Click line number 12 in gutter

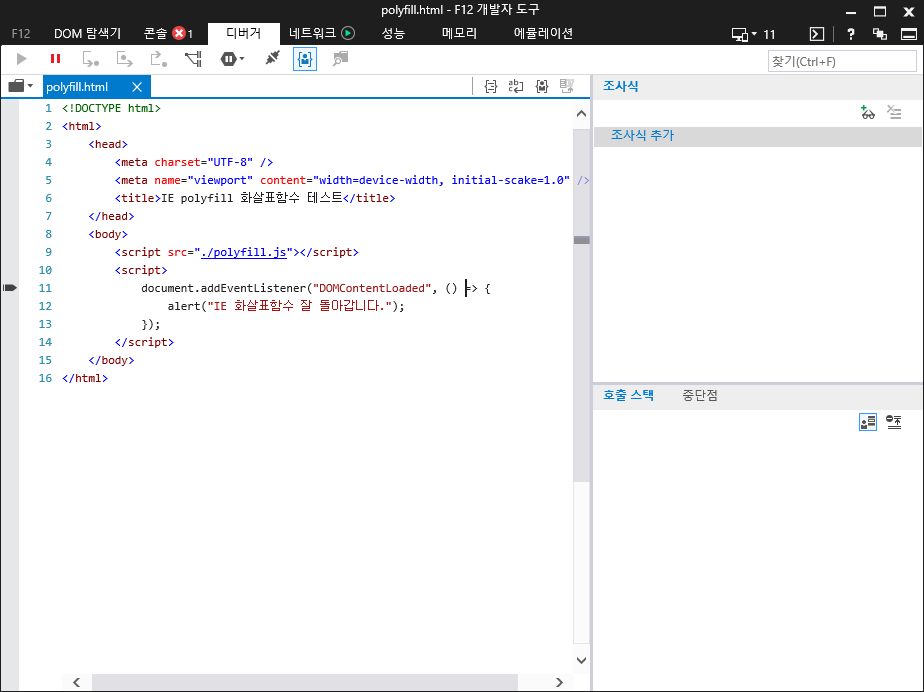45,306
